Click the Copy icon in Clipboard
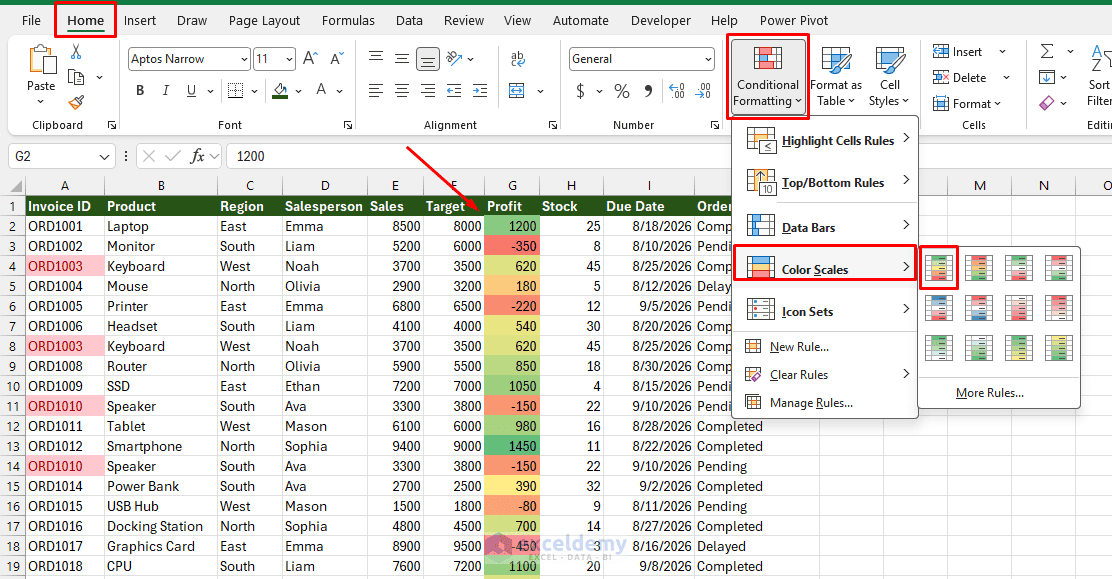Screen dimensions: 1112x579 click(76, 77)
